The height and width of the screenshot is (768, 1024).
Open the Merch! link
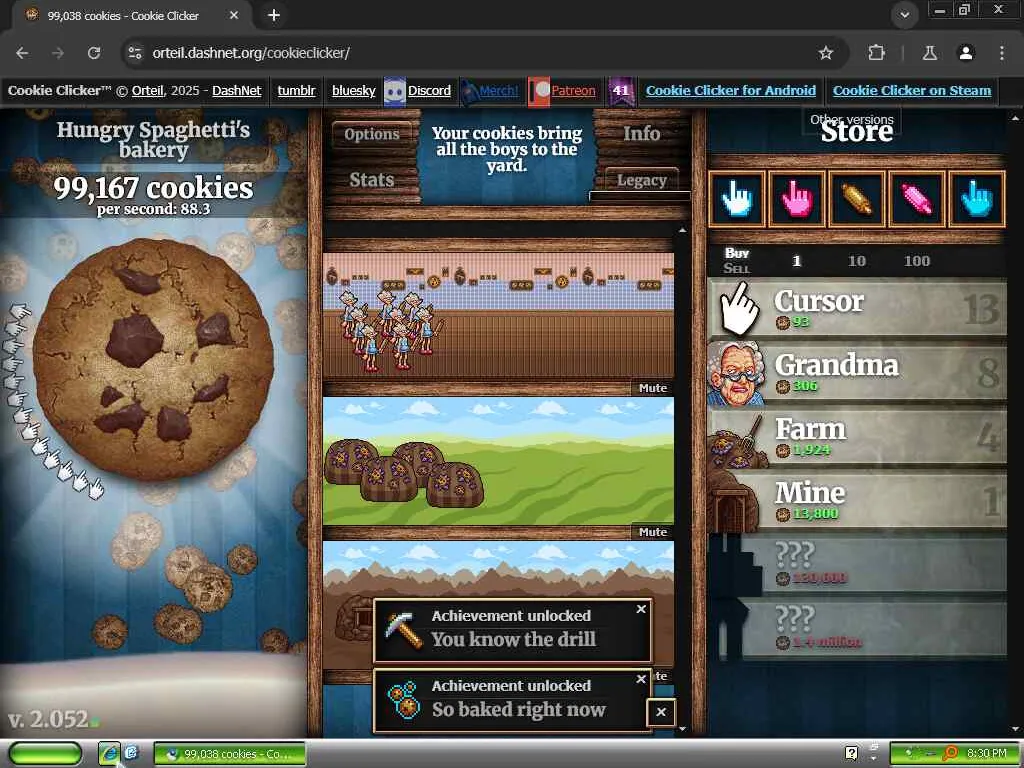(499, 91)
